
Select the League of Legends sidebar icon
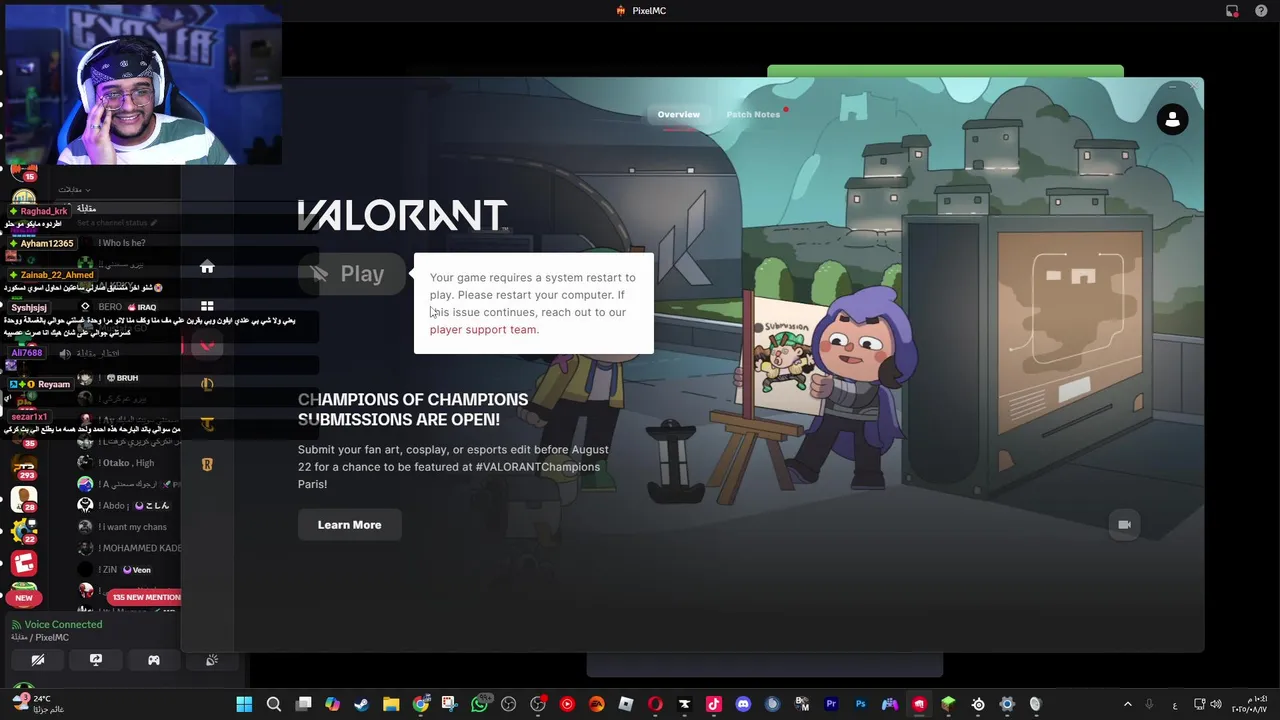click(207, 384)
